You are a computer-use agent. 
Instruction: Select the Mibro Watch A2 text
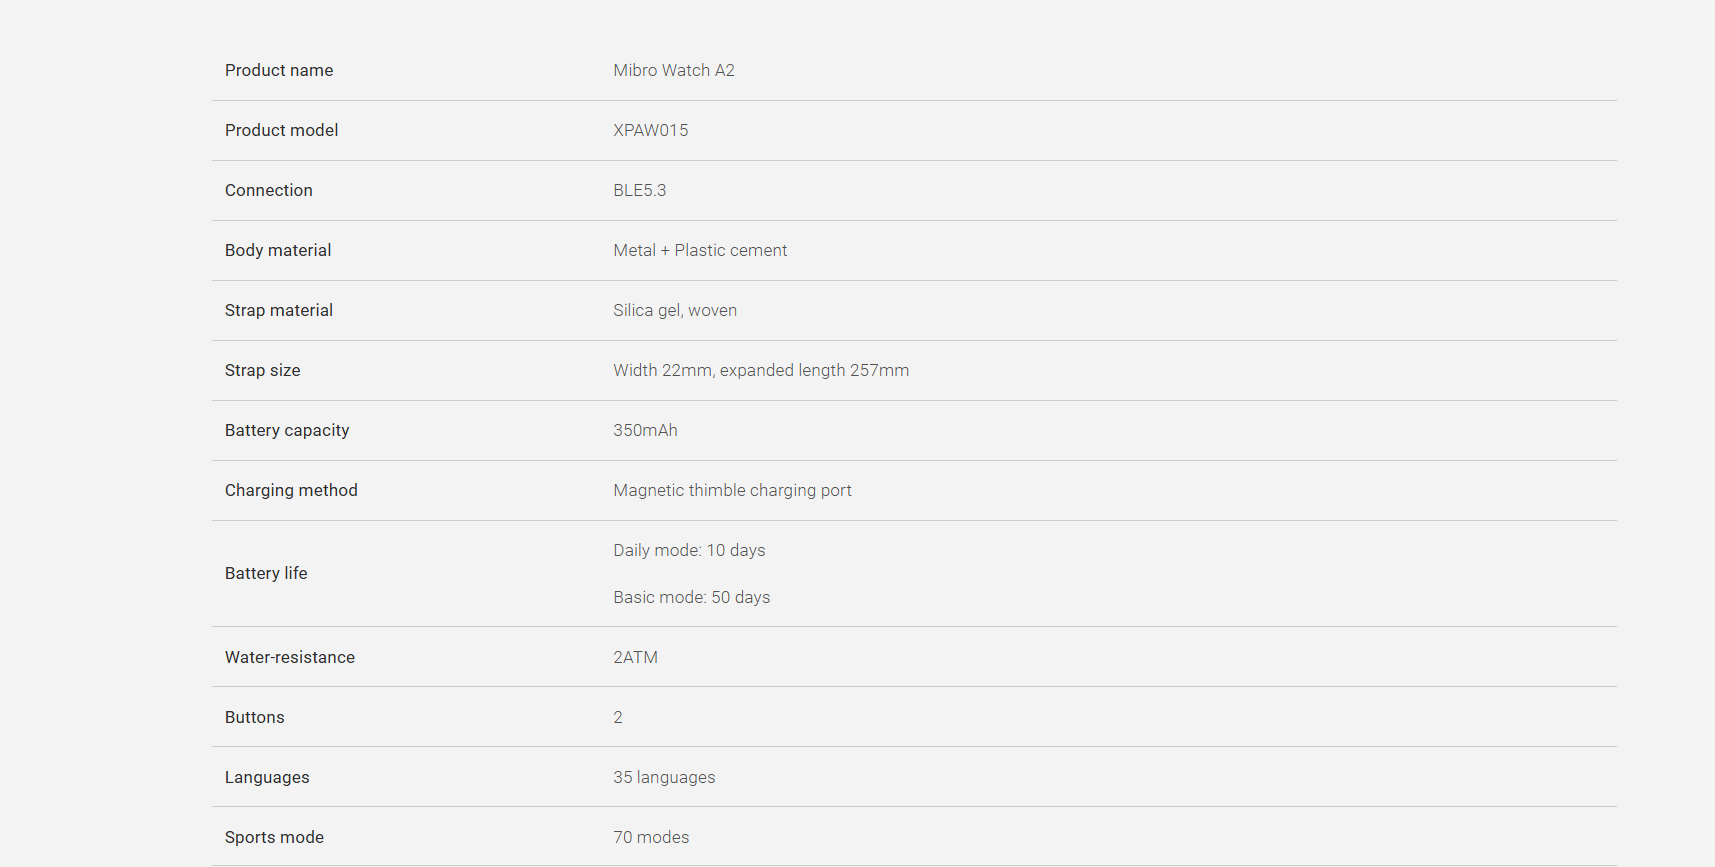[674, 70]
